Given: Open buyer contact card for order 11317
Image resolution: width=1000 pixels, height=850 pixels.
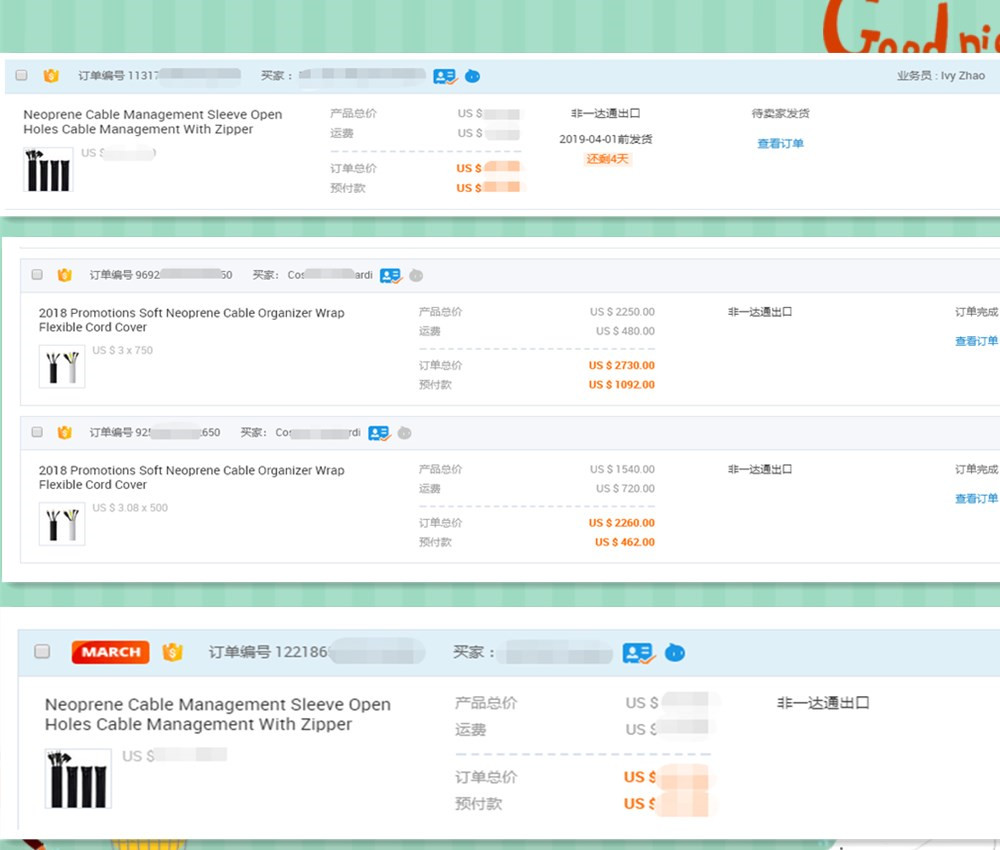Looking at the screenshot, I should pos(444,76).
